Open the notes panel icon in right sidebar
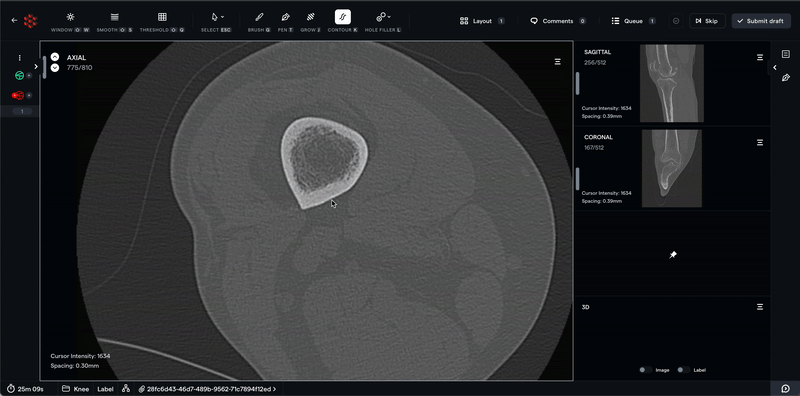Image resolution: width=800 pixels, height=396 pixels. click(786, 54)
